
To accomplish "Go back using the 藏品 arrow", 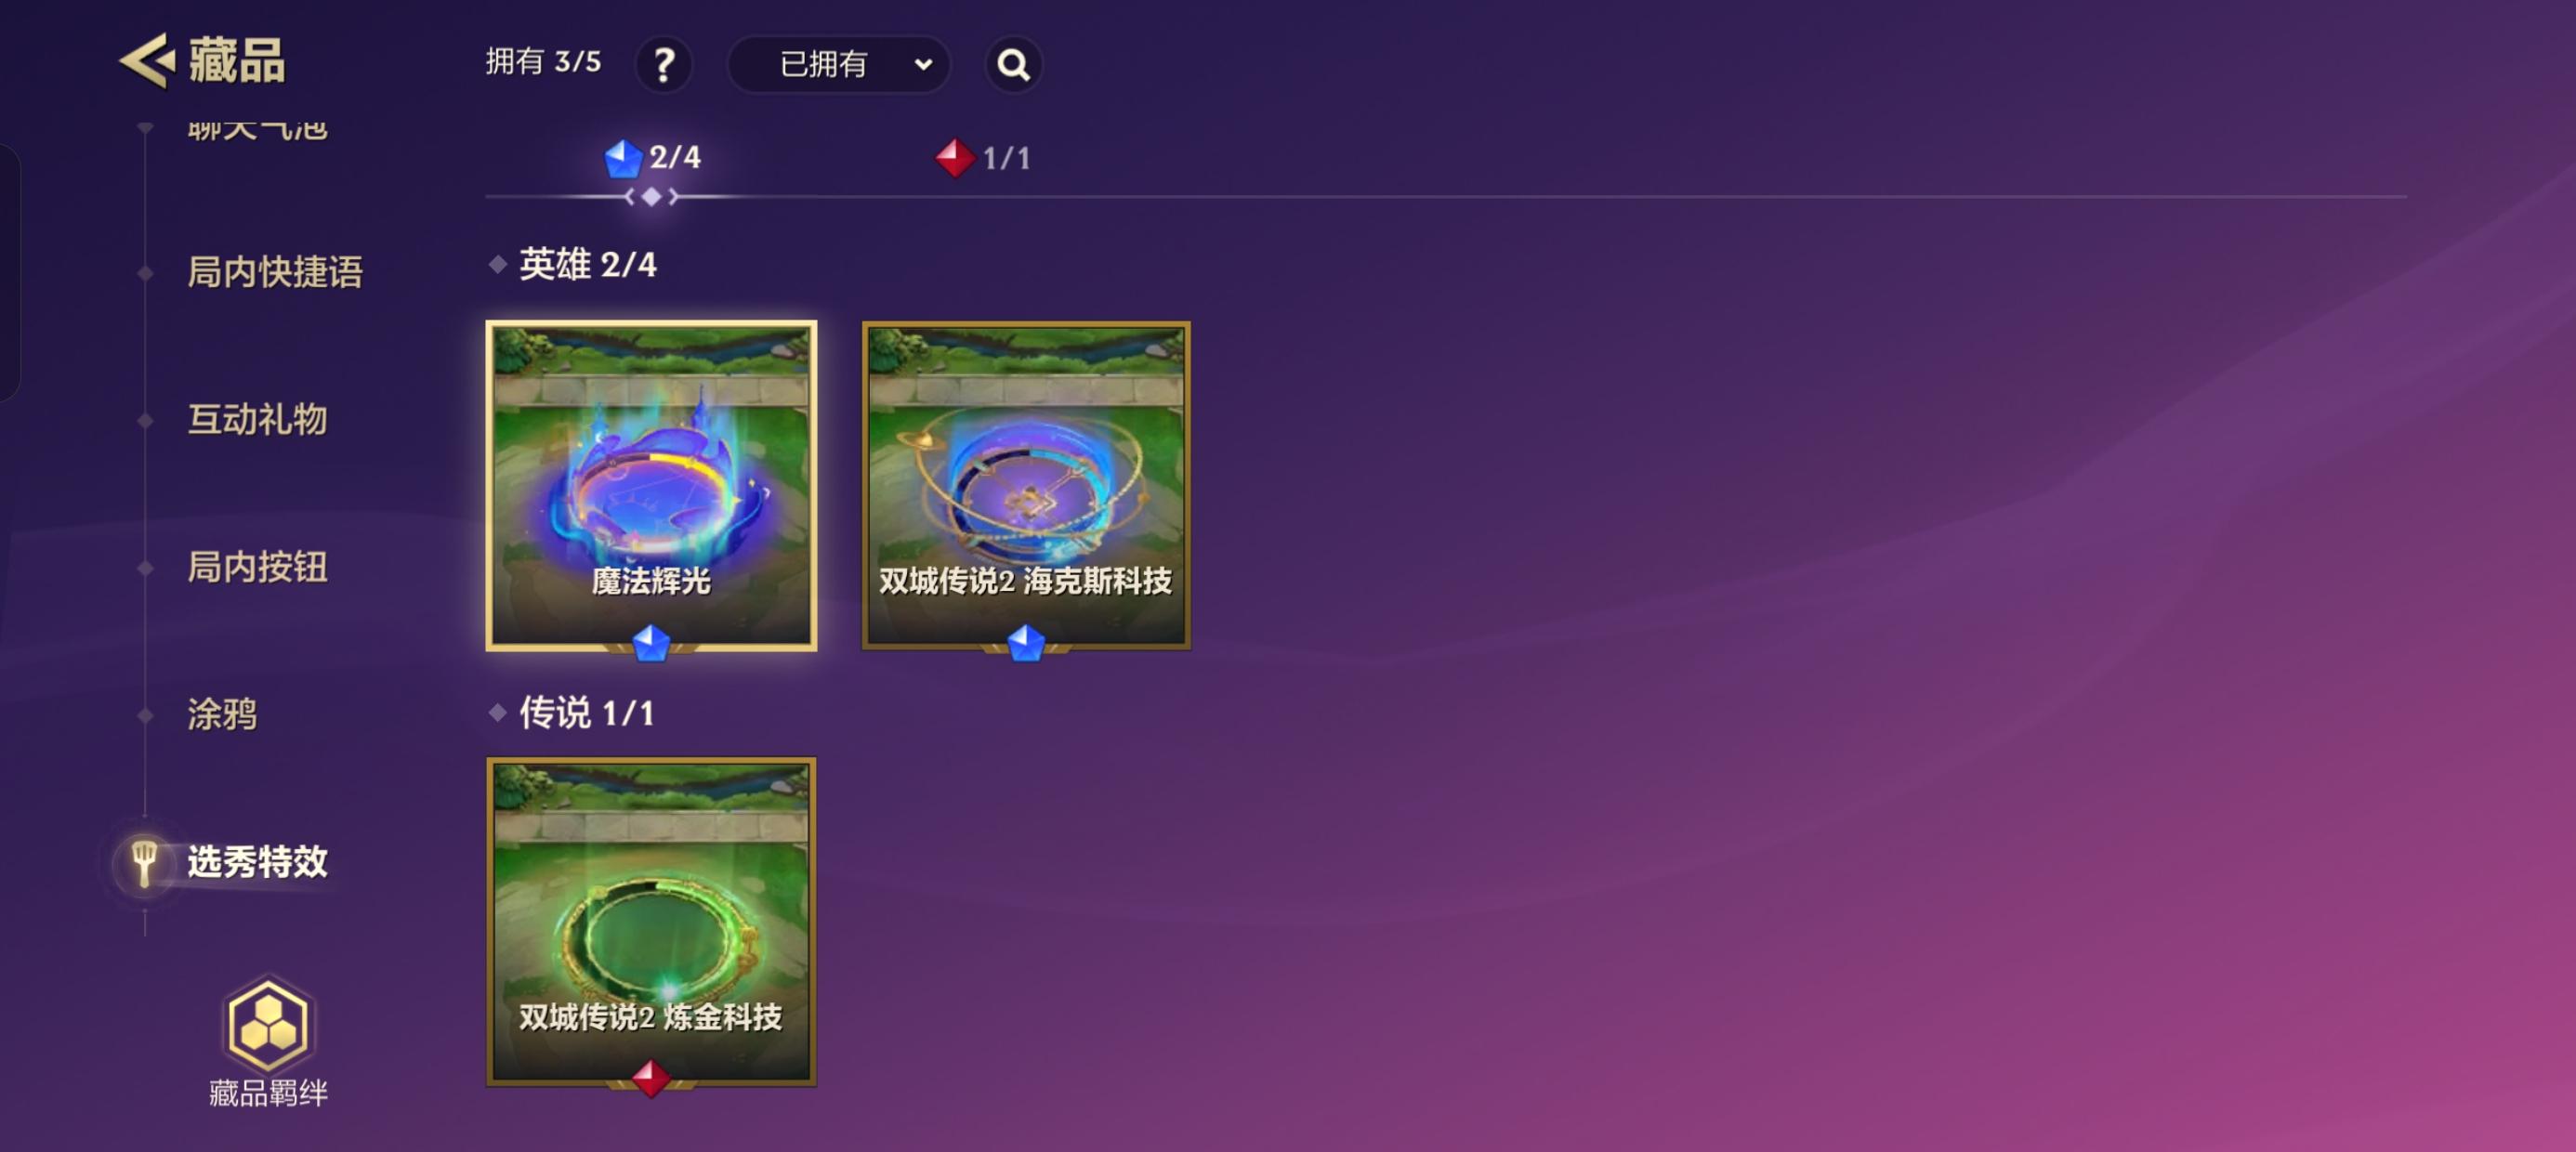I will [x=147, y=61].
